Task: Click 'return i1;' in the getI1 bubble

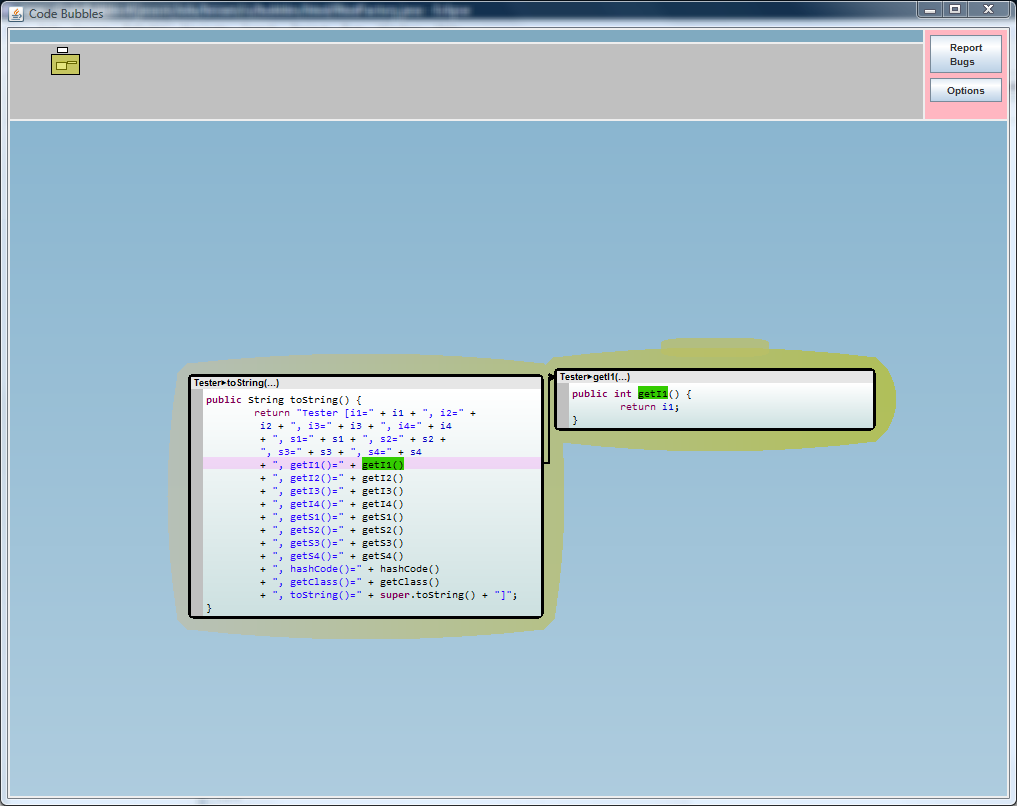Action: (649, 407)
